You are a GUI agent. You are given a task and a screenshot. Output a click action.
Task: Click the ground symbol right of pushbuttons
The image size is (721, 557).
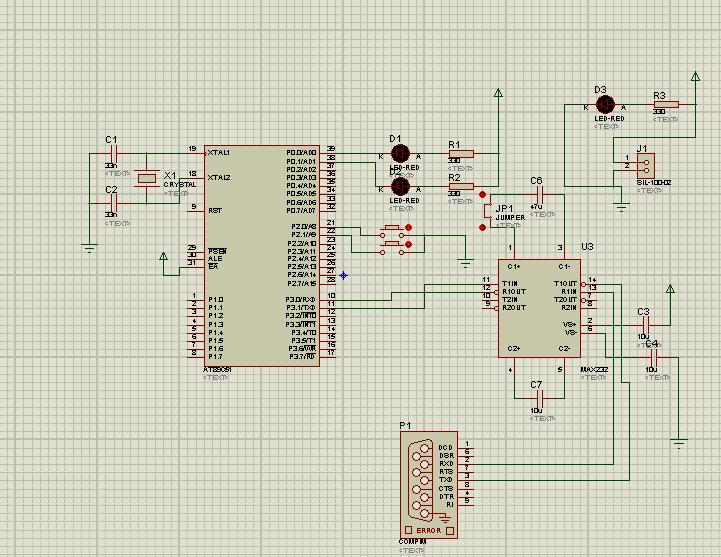pos(466,264)
